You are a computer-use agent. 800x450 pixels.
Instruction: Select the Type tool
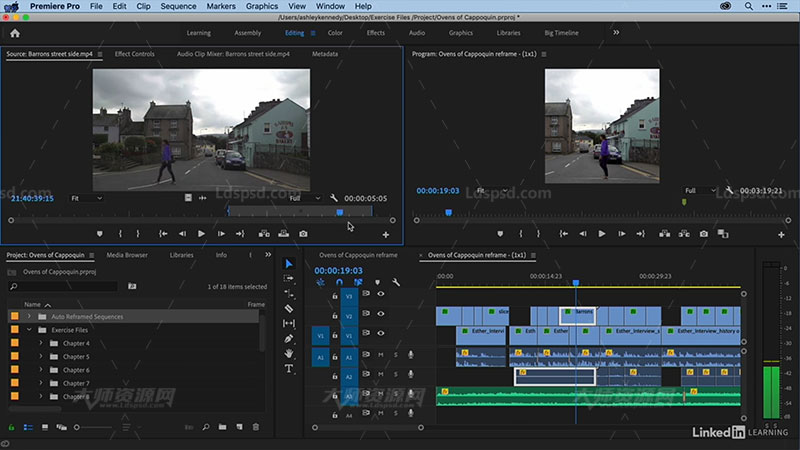(x=289, y=368)
